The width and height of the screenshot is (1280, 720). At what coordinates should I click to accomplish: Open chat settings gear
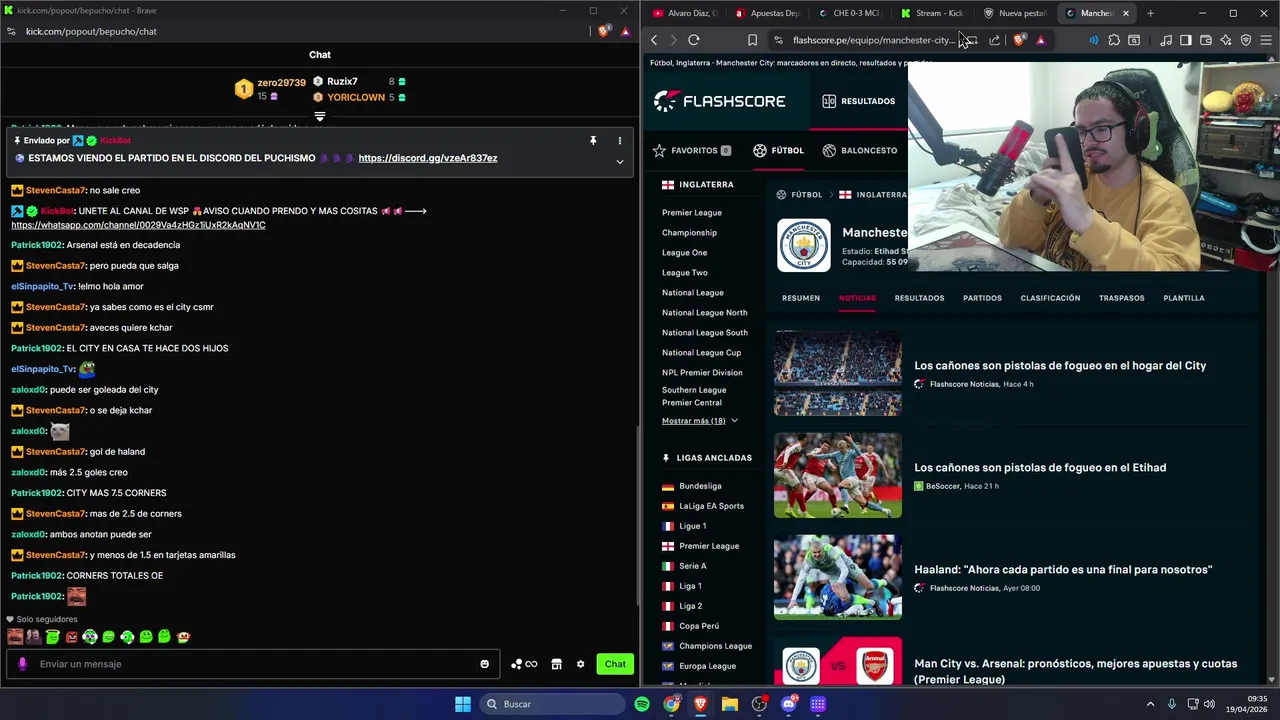[580, 664]
